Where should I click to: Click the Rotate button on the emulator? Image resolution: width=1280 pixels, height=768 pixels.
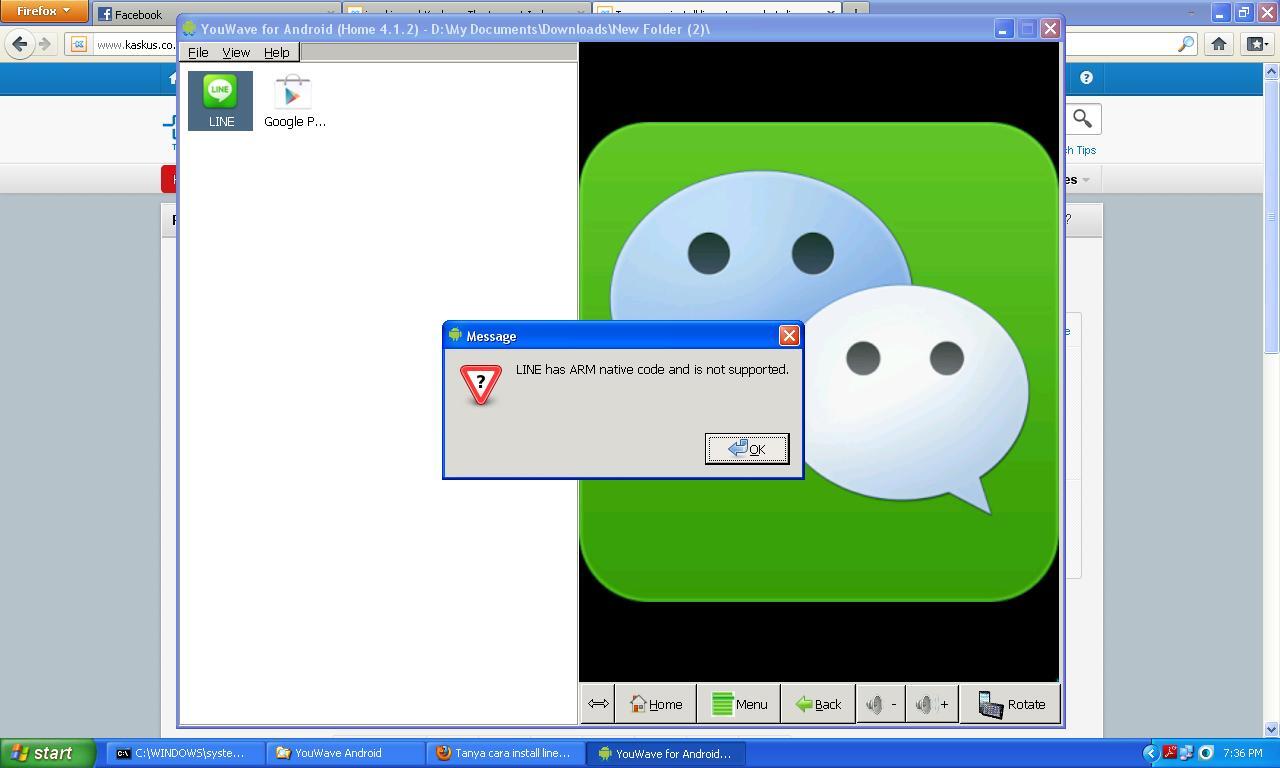[1010, 704]
